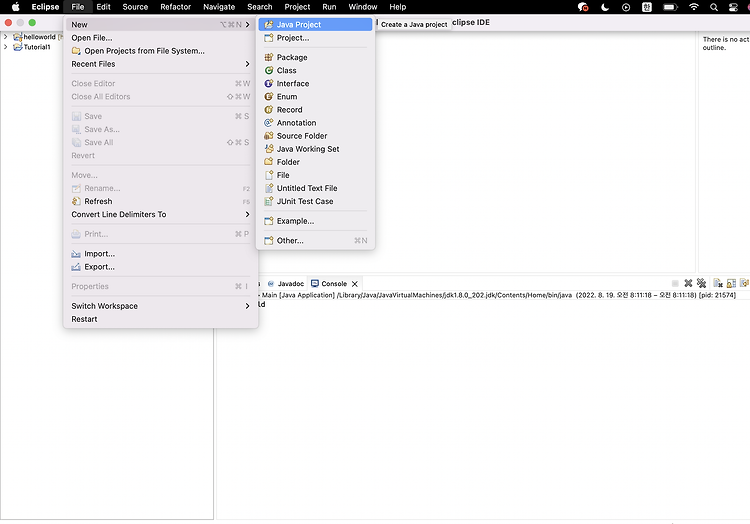Click the console launch description line

click(x=497, y=295)
